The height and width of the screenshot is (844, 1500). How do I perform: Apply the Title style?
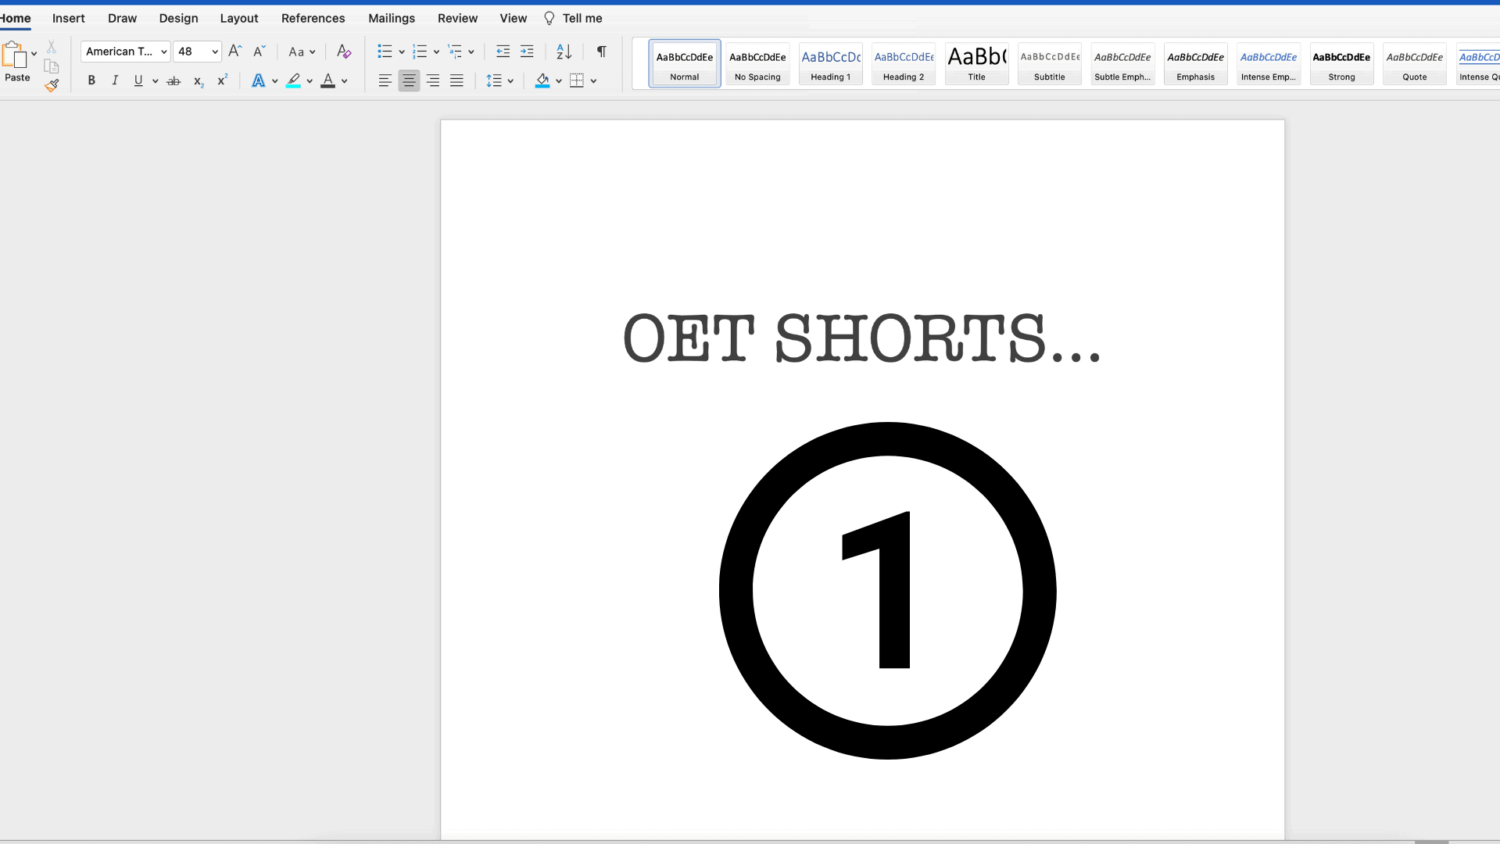[x=977, y=64]
